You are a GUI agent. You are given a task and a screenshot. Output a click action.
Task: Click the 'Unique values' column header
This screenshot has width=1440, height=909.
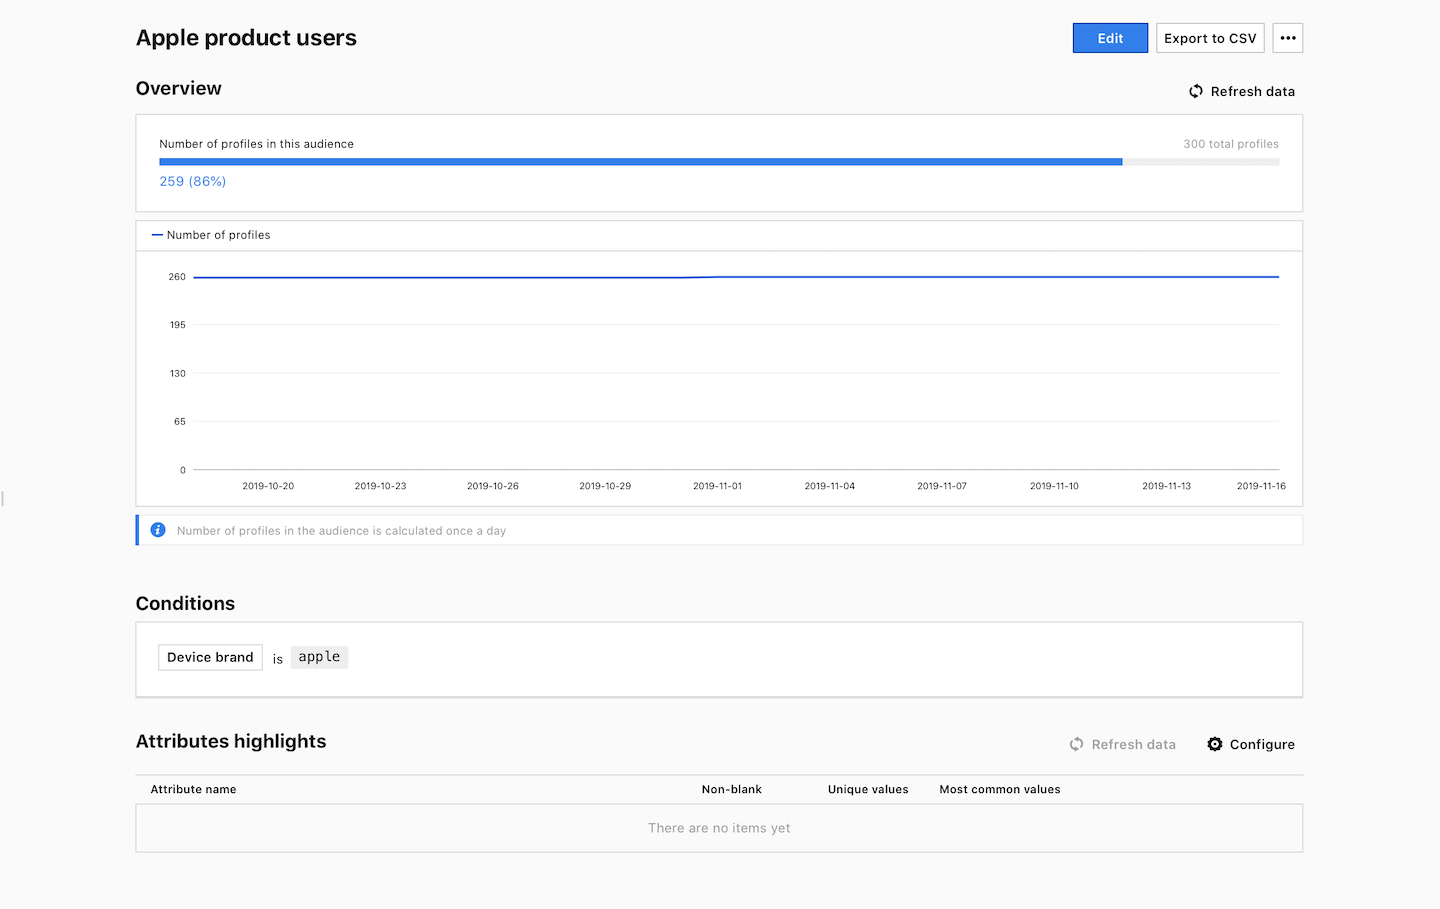[x=868, y=789]
